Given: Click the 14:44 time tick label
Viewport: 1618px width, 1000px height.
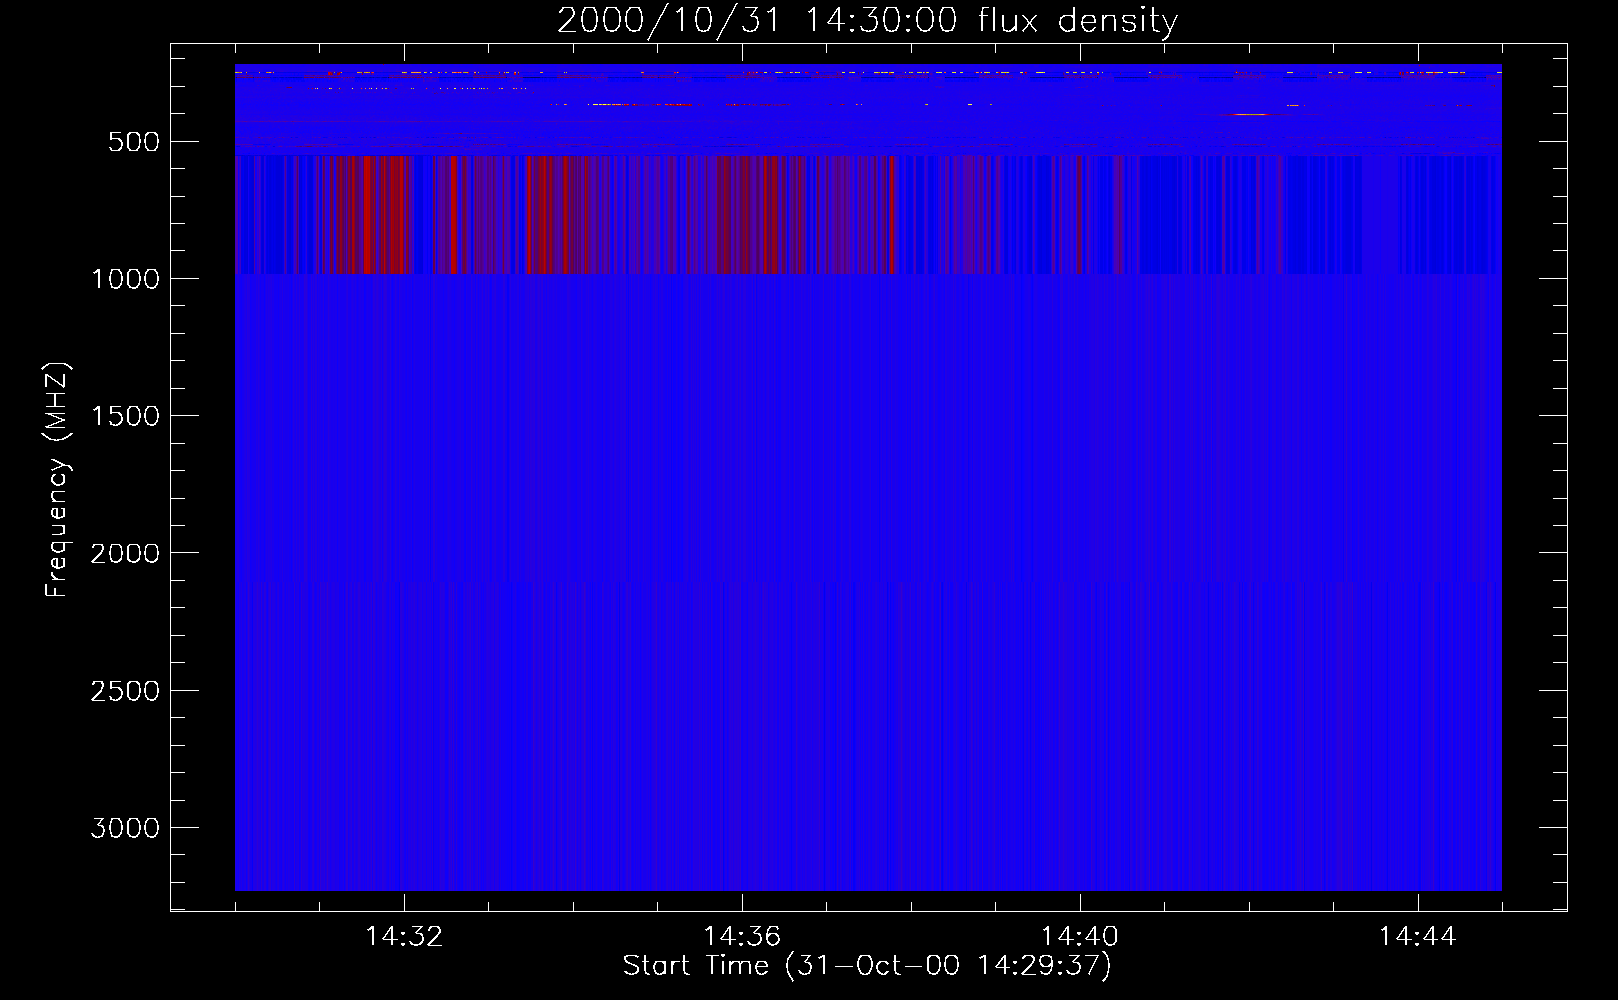Looking at the screenshot, I should (x=1418, y=937).
